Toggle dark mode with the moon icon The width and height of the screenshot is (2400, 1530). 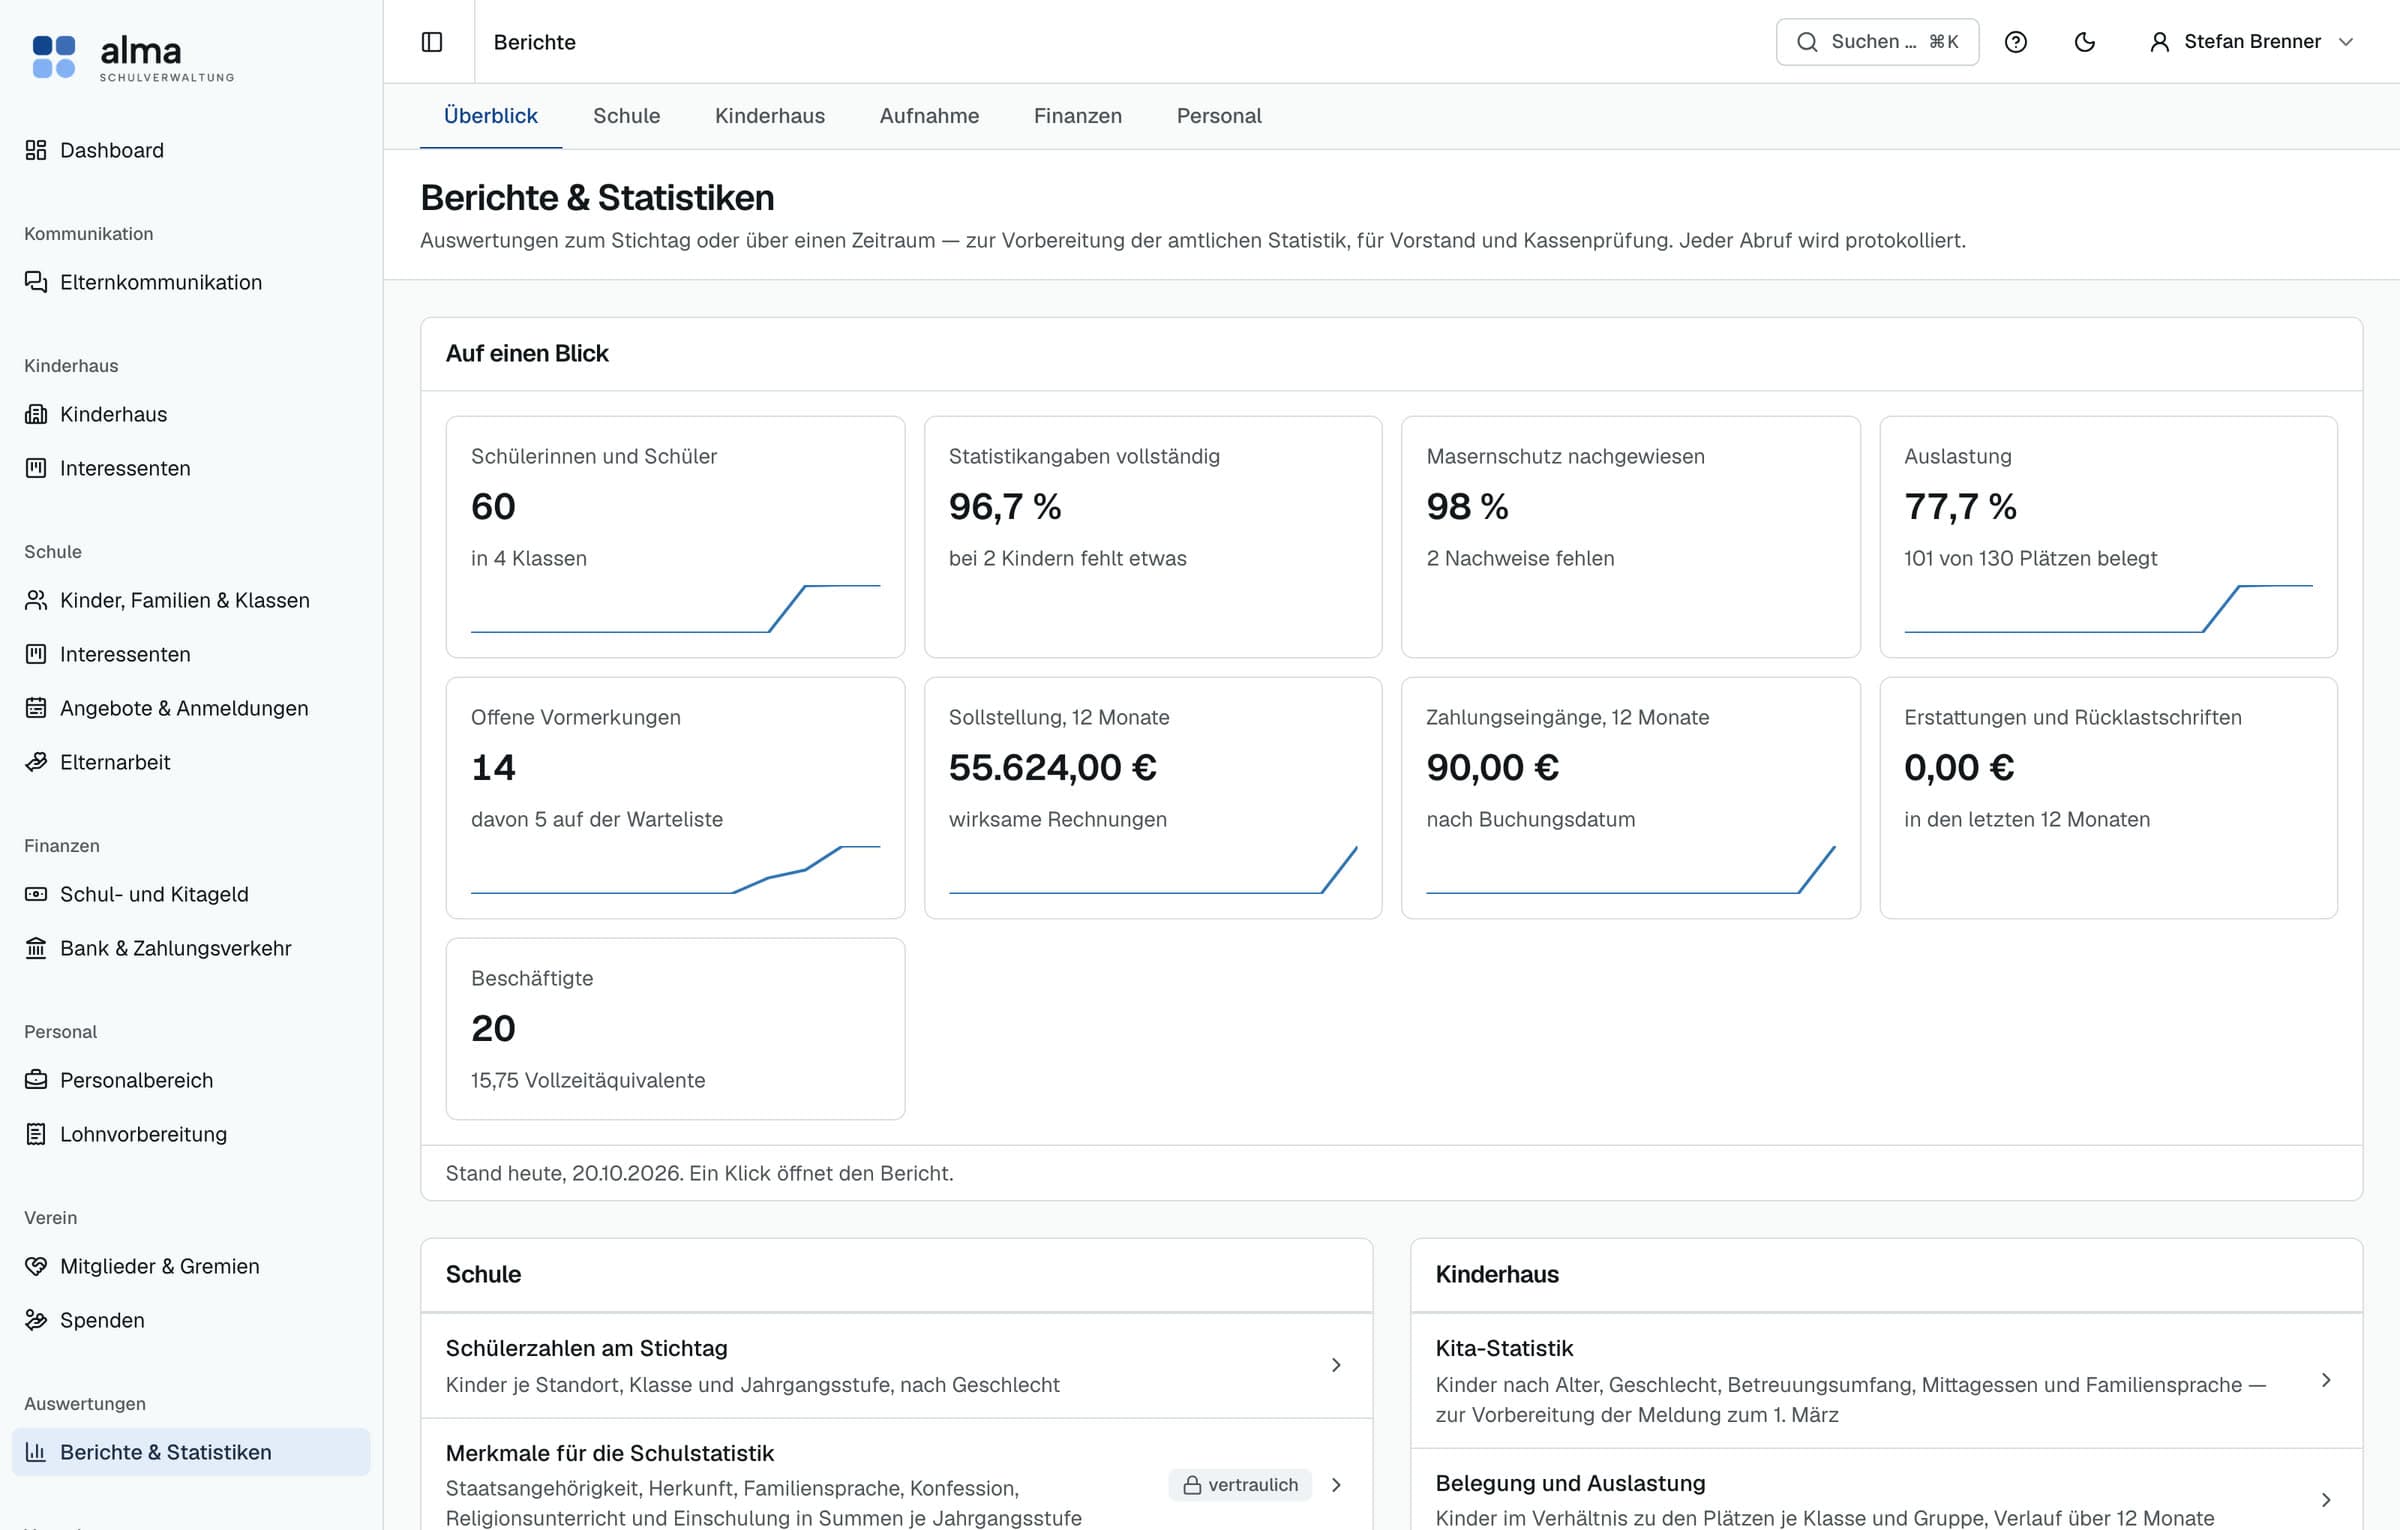[2085, 42]
